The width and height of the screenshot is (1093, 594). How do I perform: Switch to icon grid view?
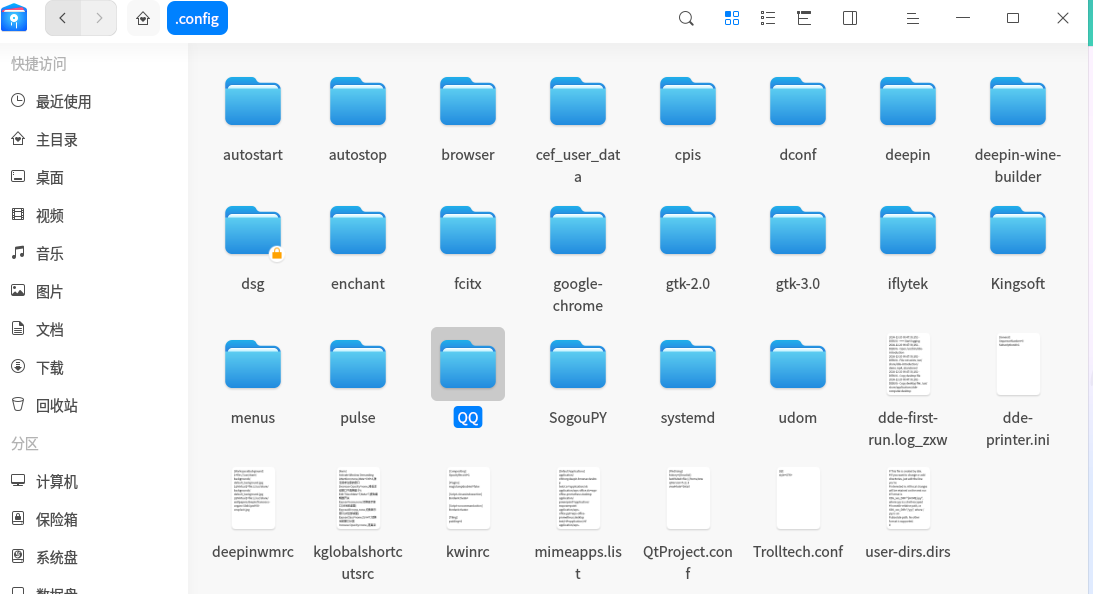pos(732,18)
